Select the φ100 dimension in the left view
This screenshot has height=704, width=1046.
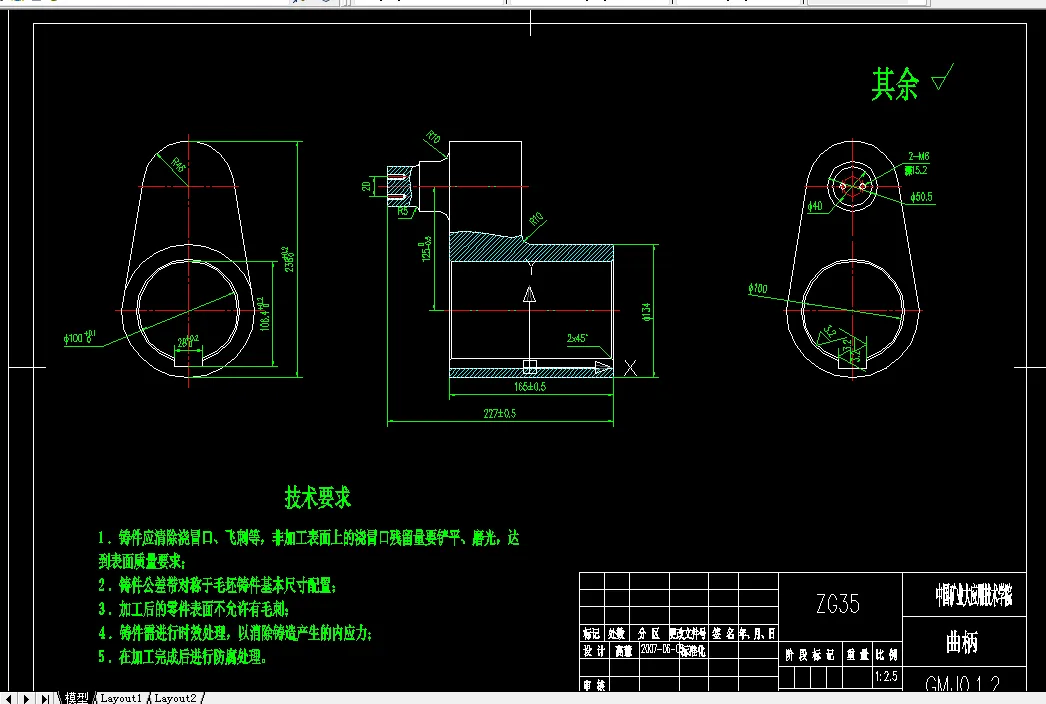(x=79, y=338)
